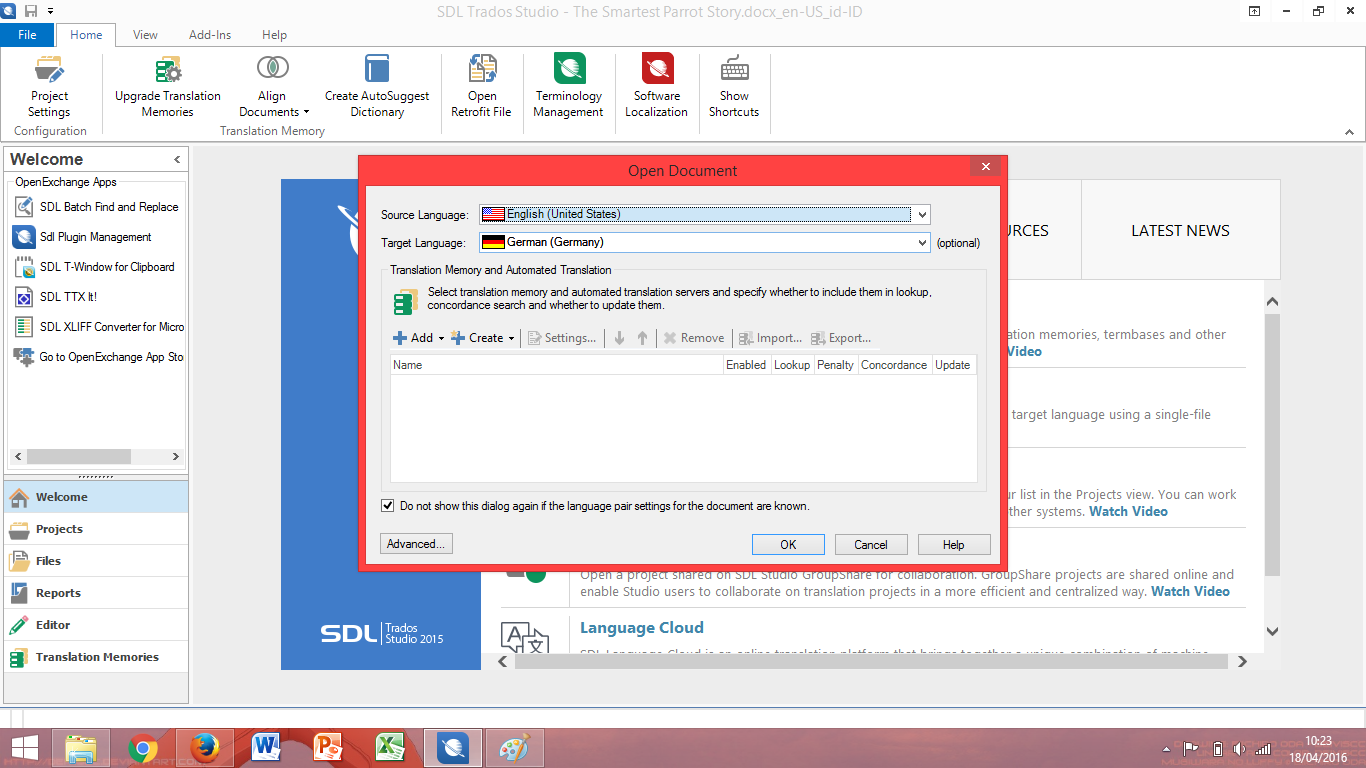
Task: Expand the Align Documents dropdown
Action: click(x=308, y=112)
